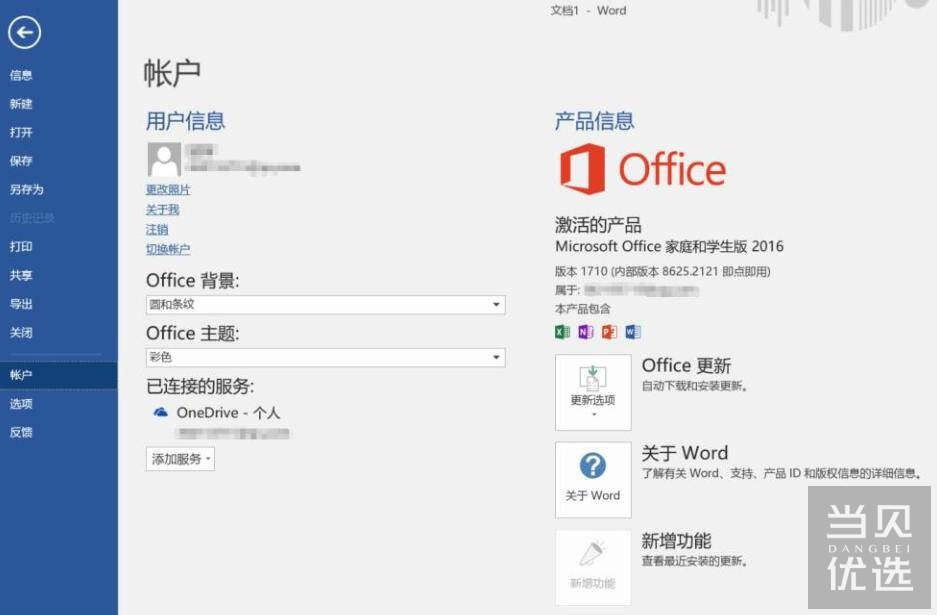This screenshot has width=937, height=615.
Task: Choose 保存 in the sidebar
Action: [x=21, y=160]
